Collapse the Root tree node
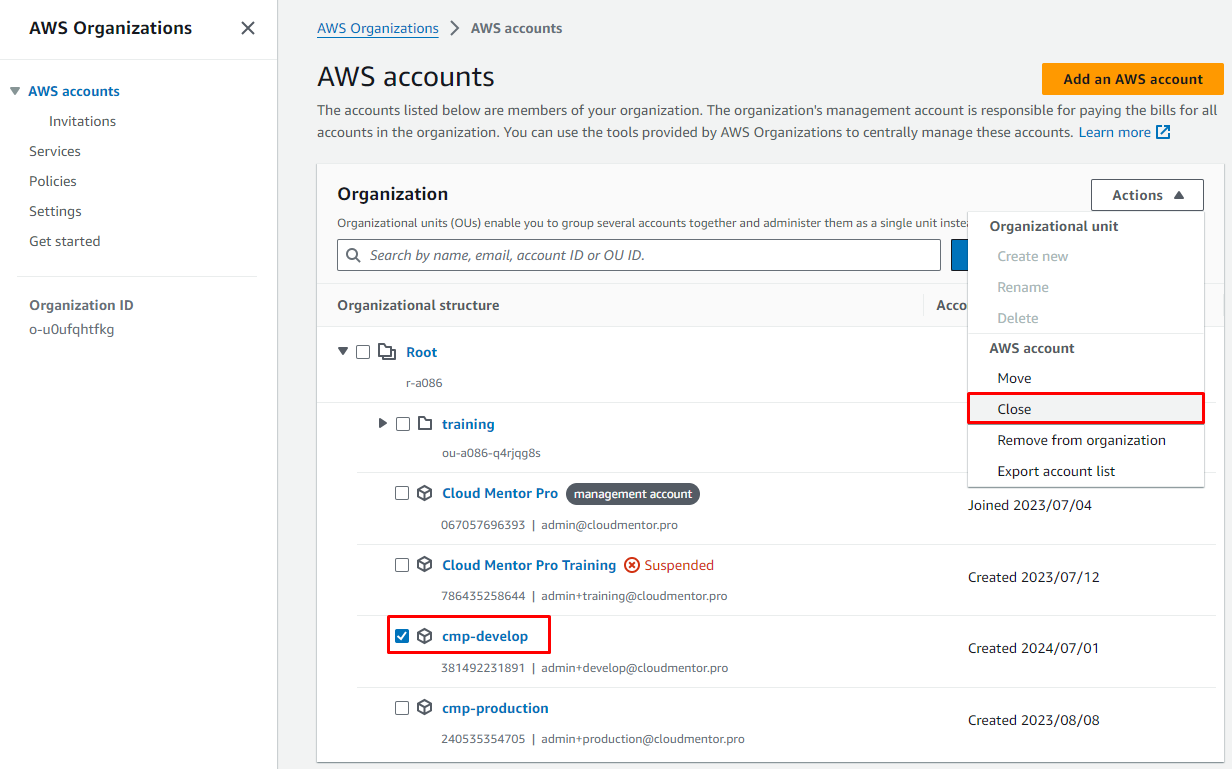1232x769 pixels. point(343,352)
